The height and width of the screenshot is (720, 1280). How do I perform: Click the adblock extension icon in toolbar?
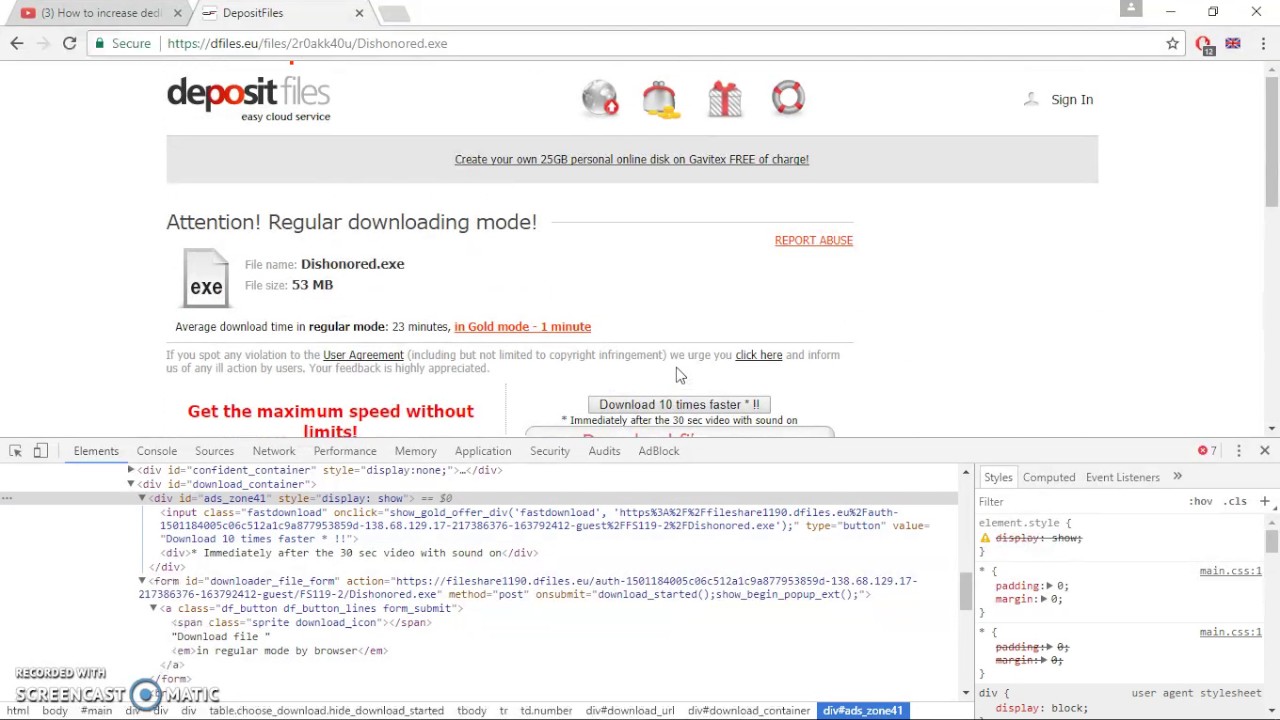point(1203,44)
